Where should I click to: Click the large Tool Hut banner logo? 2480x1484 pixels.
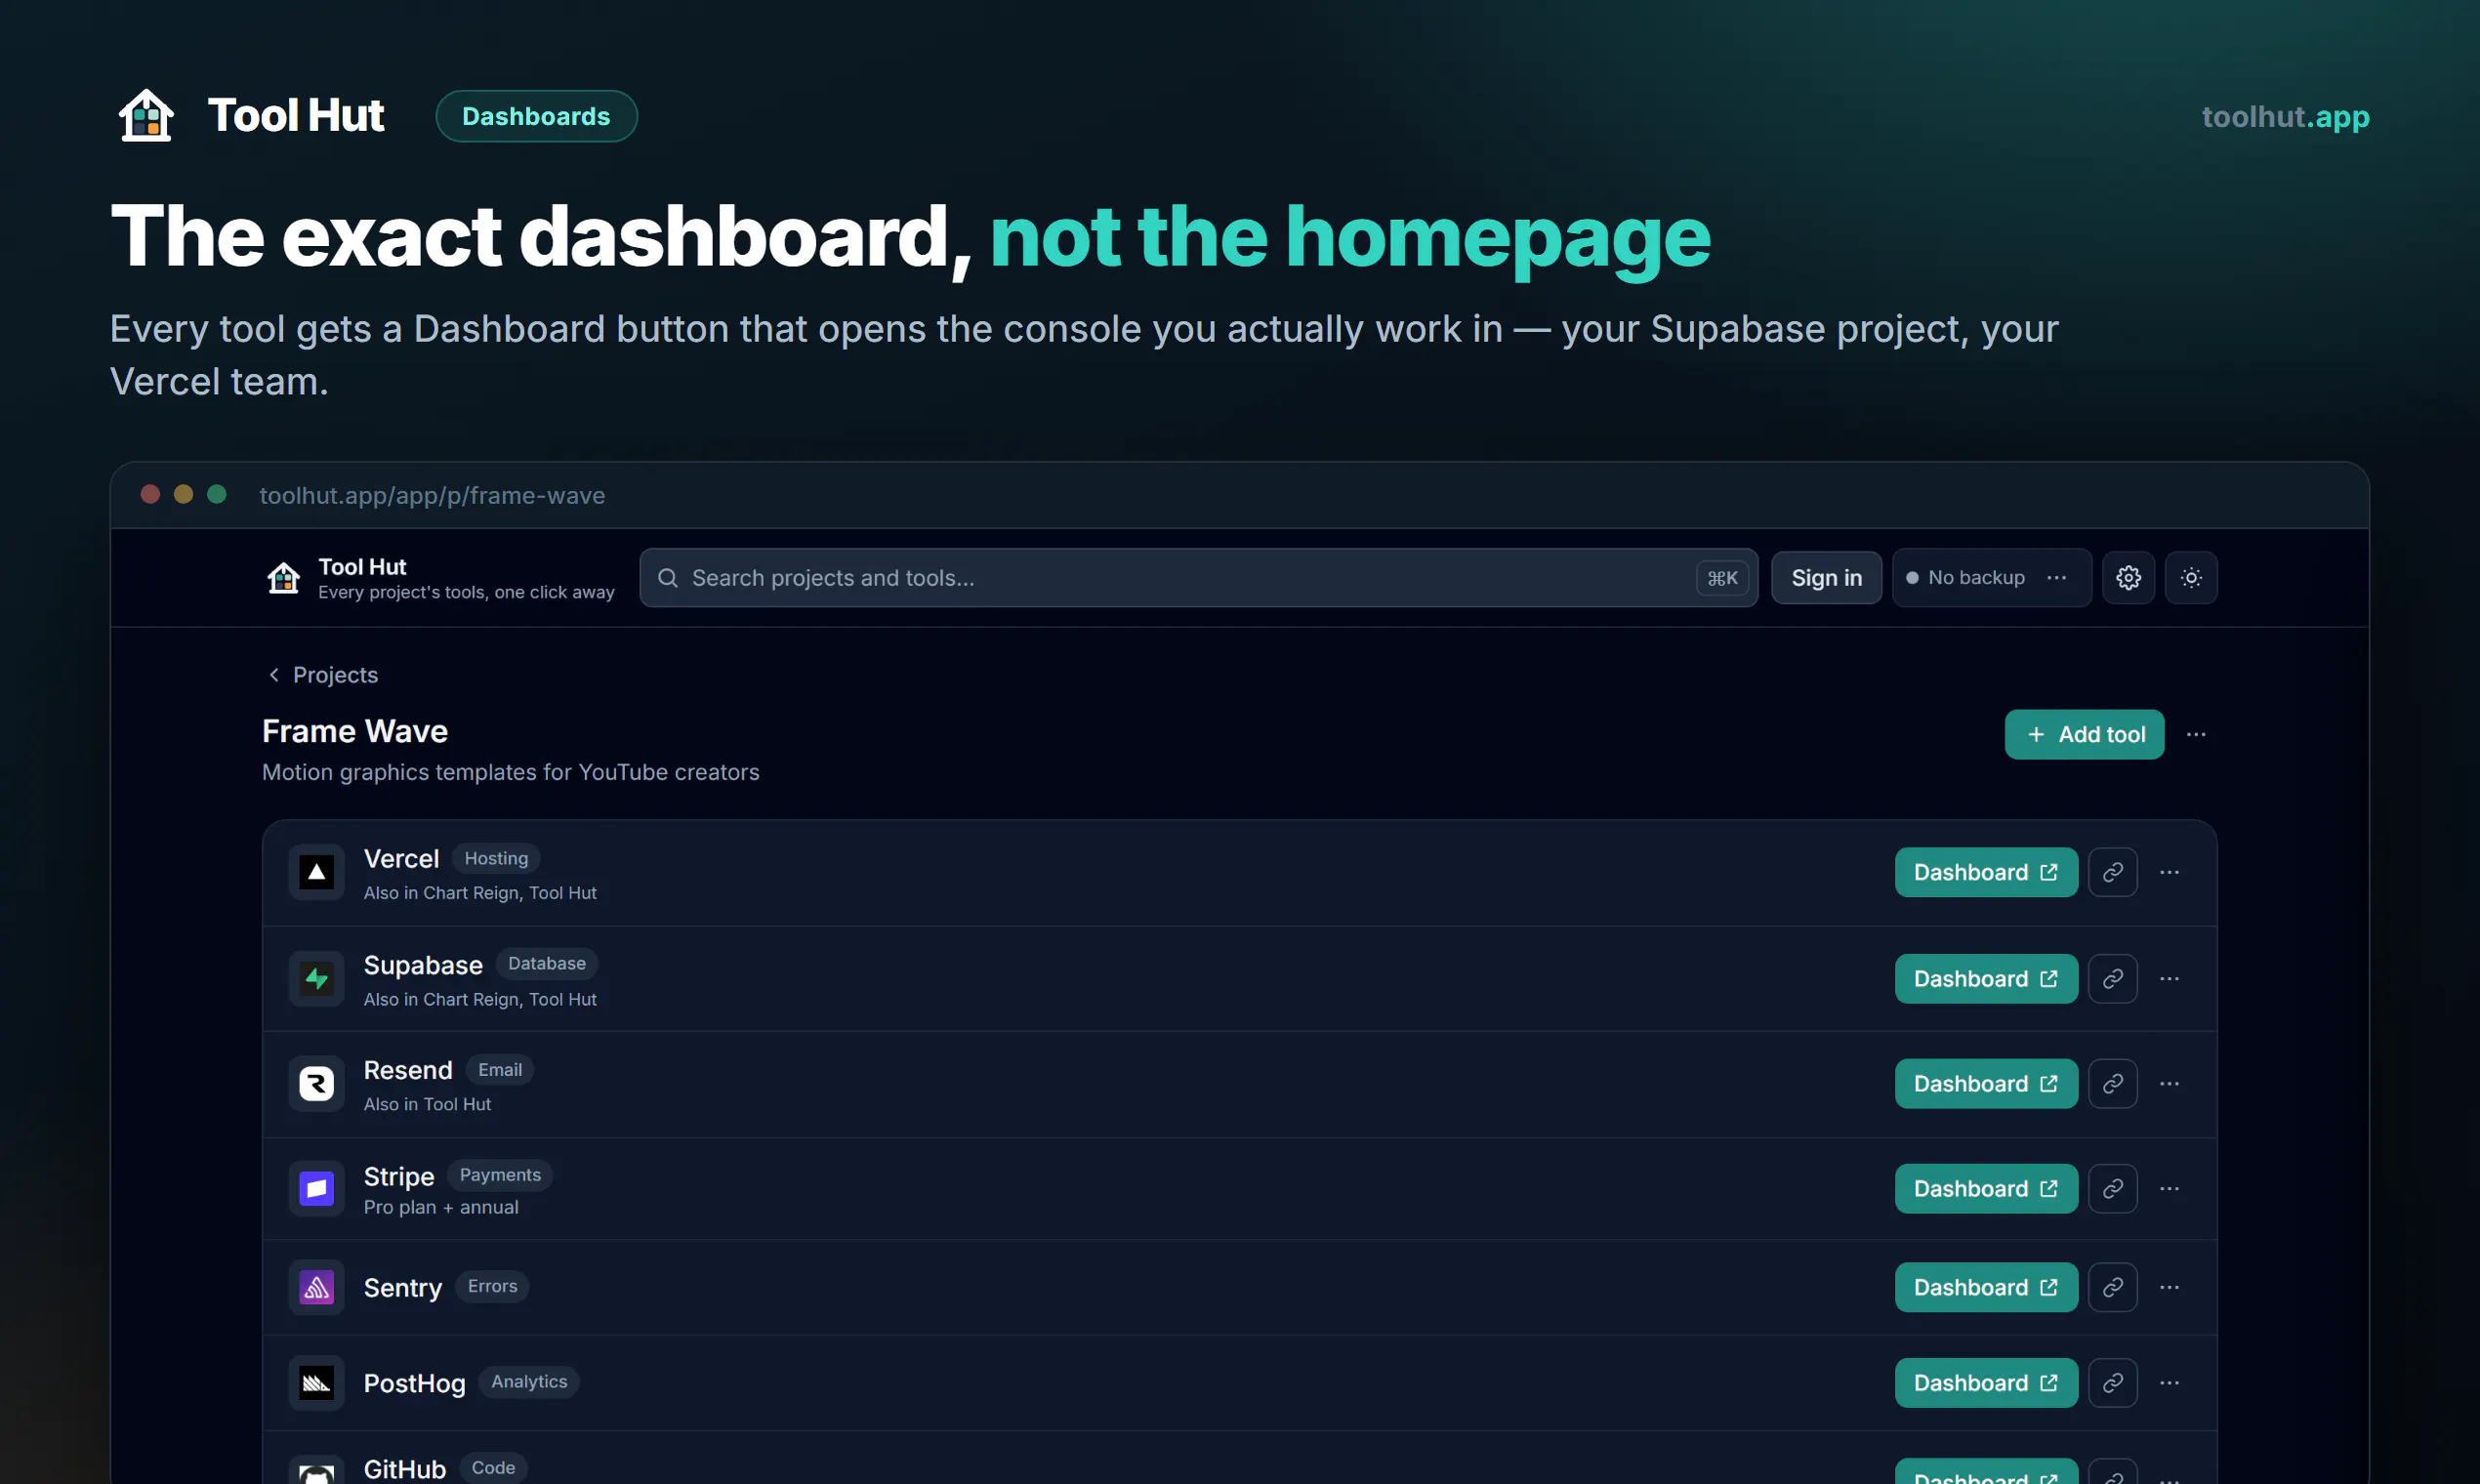tap(146, 116)
